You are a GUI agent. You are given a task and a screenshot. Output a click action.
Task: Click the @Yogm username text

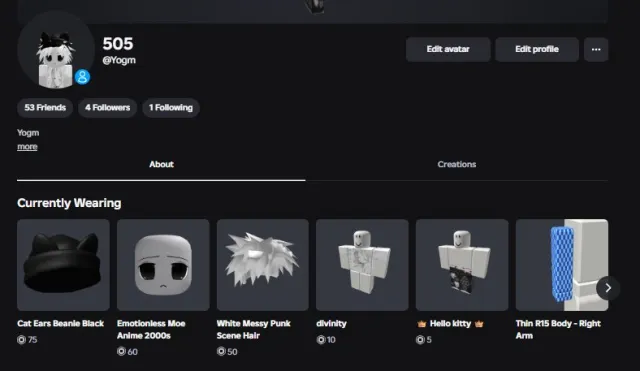119,60
